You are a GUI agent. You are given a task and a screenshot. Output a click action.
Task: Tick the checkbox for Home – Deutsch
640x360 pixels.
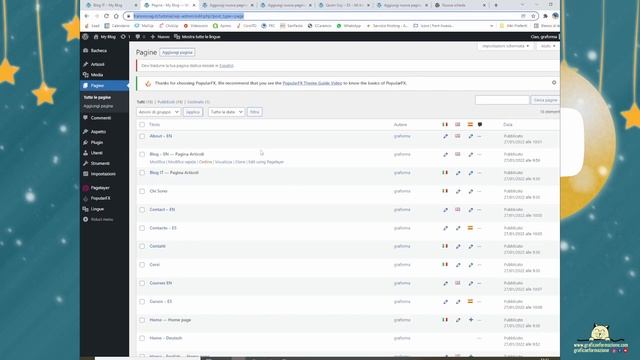tap(142, 338)
